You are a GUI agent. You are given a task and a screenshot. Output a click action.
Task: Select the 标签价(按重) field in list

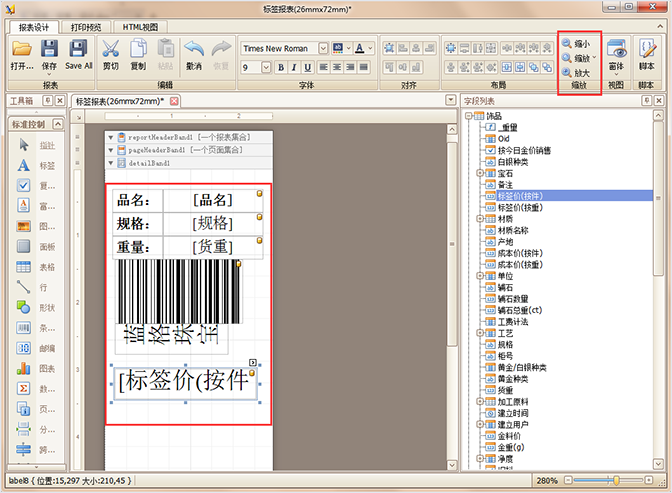[x=520, y=207]
